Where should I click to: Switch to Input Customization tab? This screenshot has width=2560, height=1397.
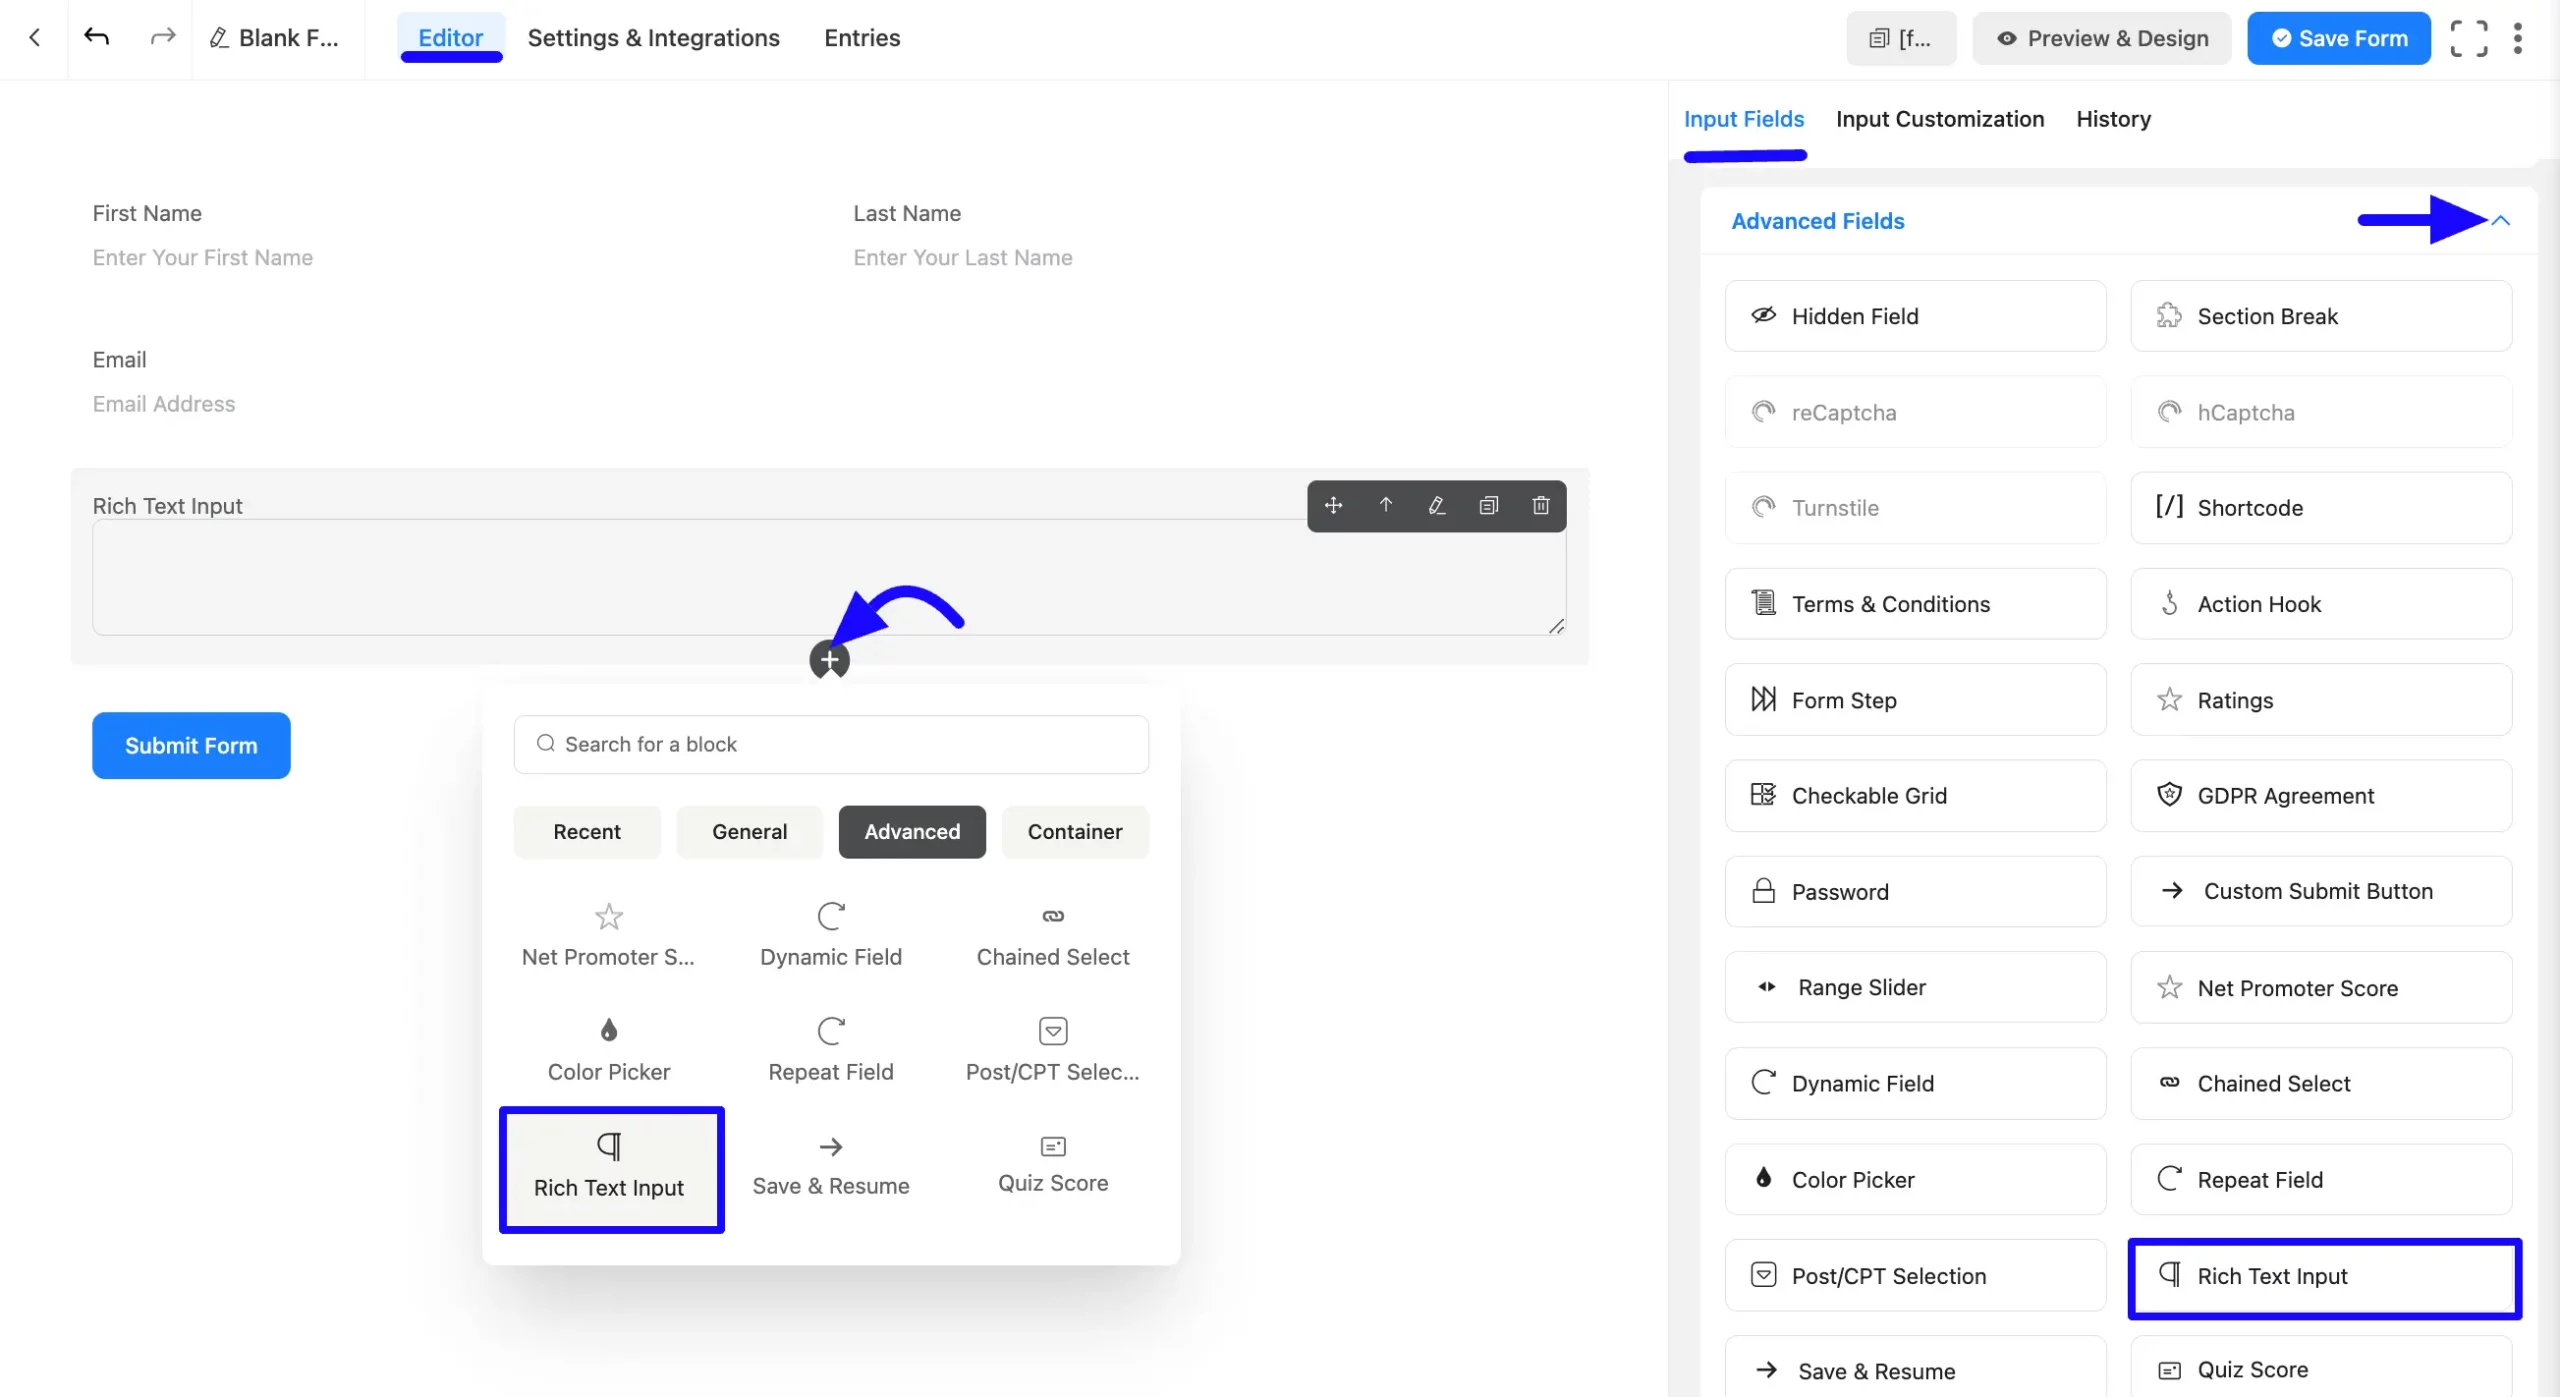pyautogui.click(x=1939, y=119)
